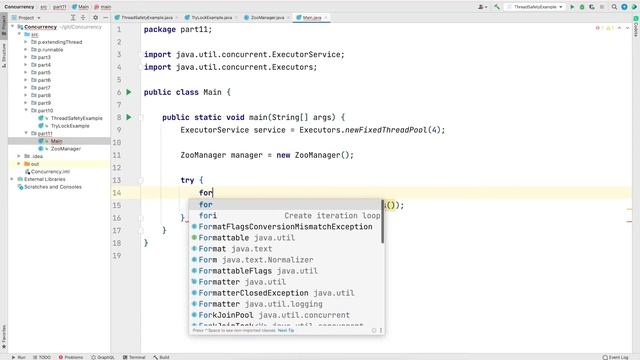Screen dimensions: 640x360
Task: Click the Next Tip link in popup
Action: coord(286,330)
